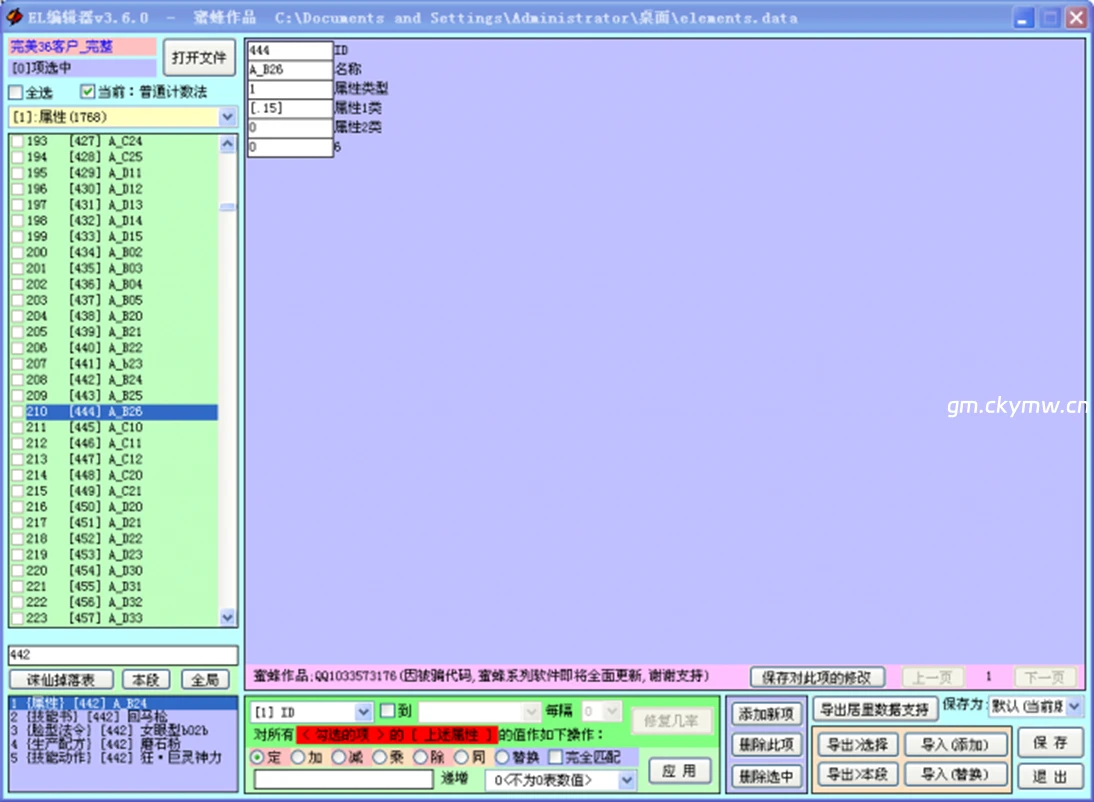This screenshot has height=802, width=1094.
Task: Select the 除 divide radio button
Action: tap(421, 757)
